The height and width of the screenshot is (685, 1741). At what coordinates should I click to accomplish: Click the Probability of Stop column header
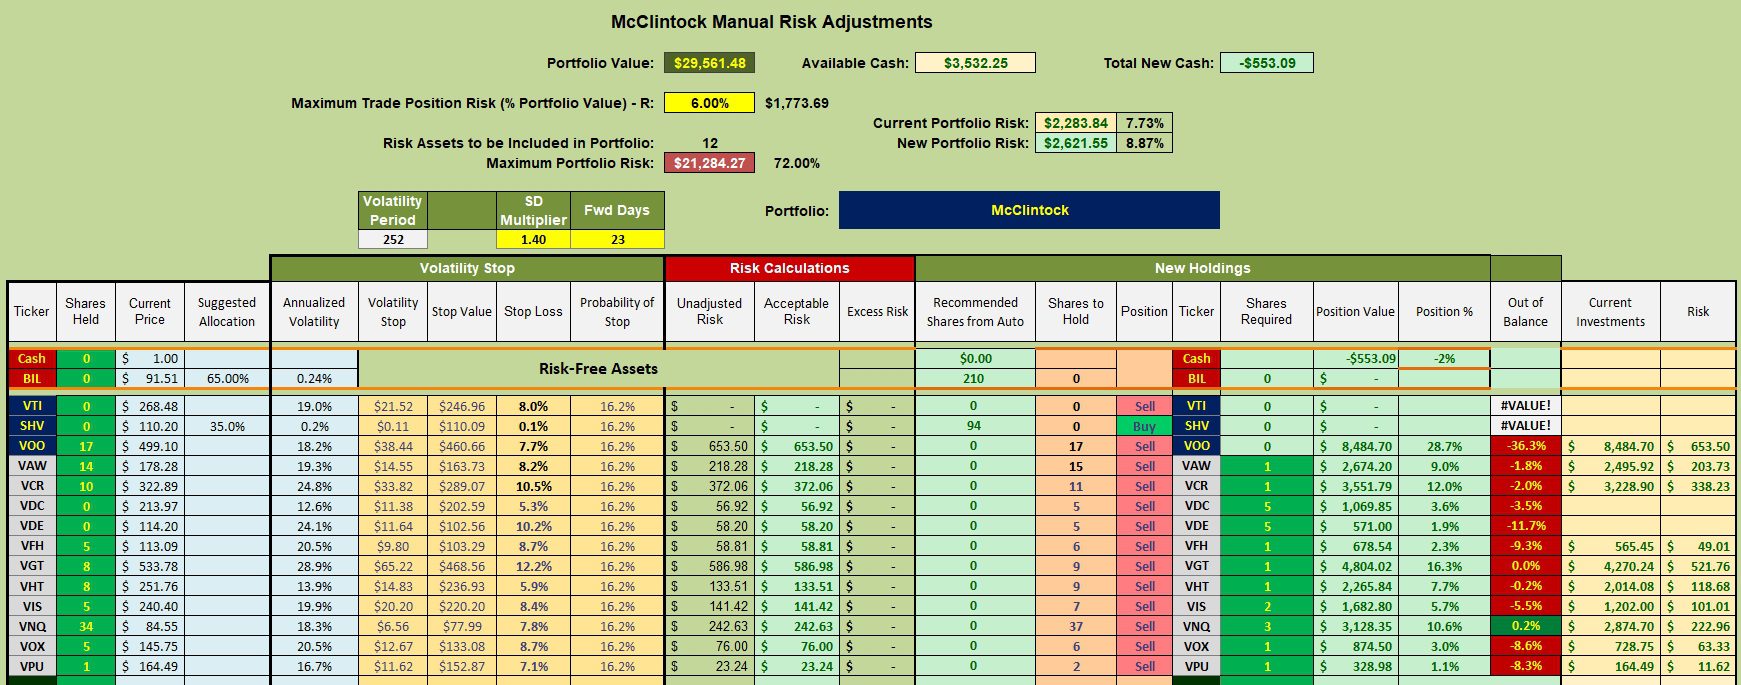(x=617, y=312)
